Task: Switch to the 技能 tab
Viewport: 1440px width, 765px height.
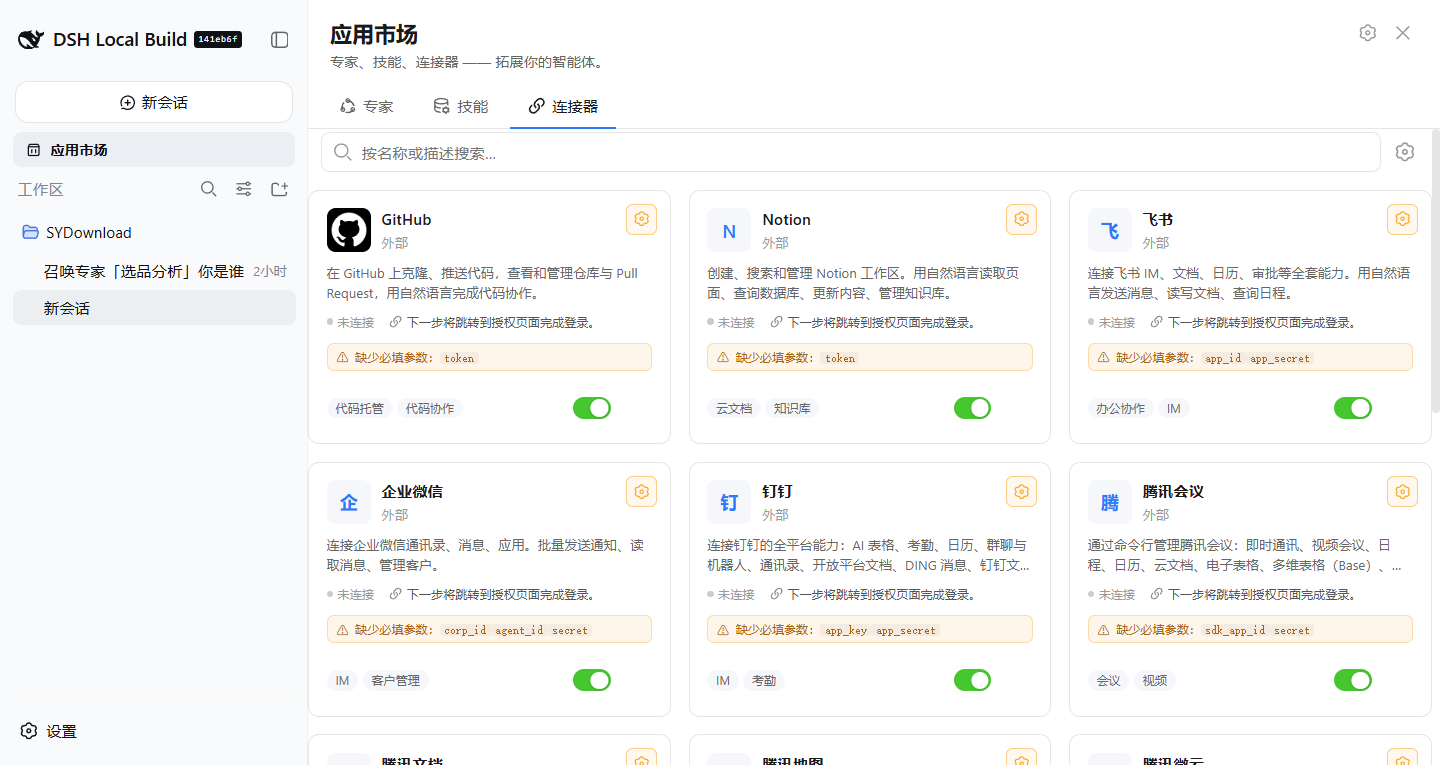Action: [x=461, y=106]
